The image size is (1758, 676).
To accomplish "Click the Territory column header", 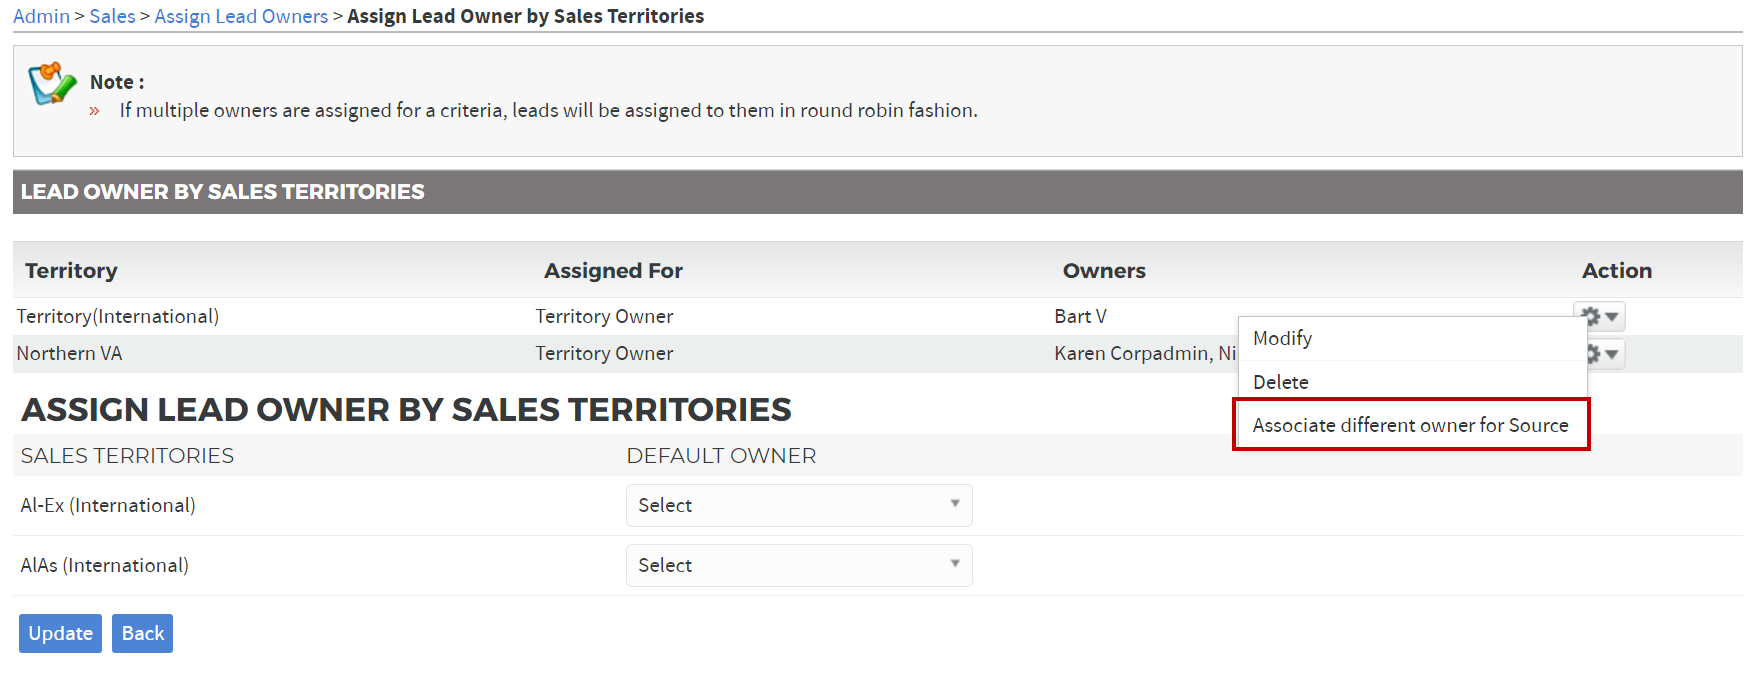I will coord(71,270).
